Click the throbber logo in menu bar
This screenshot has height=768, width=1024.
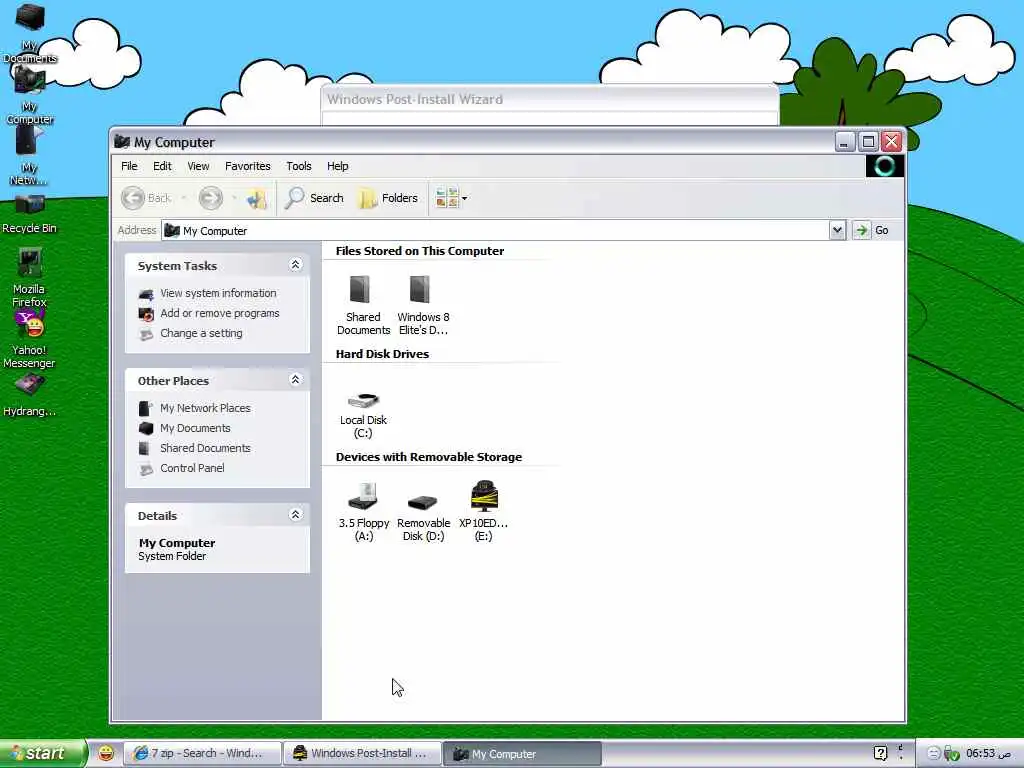[885, 166]
